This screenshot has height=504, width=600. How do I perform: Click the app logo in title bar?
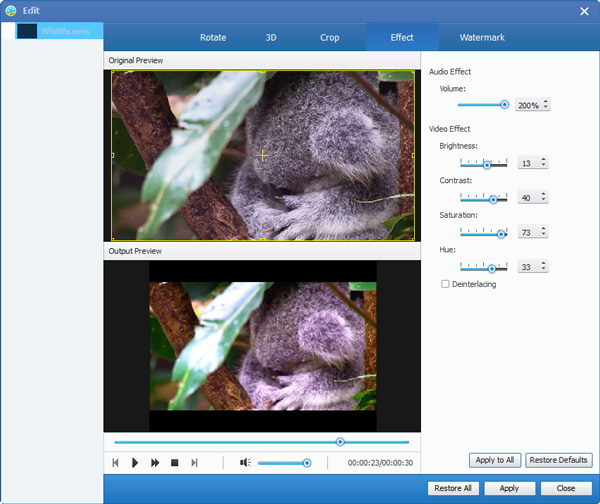pyautogui.click(x=11, y=11)
